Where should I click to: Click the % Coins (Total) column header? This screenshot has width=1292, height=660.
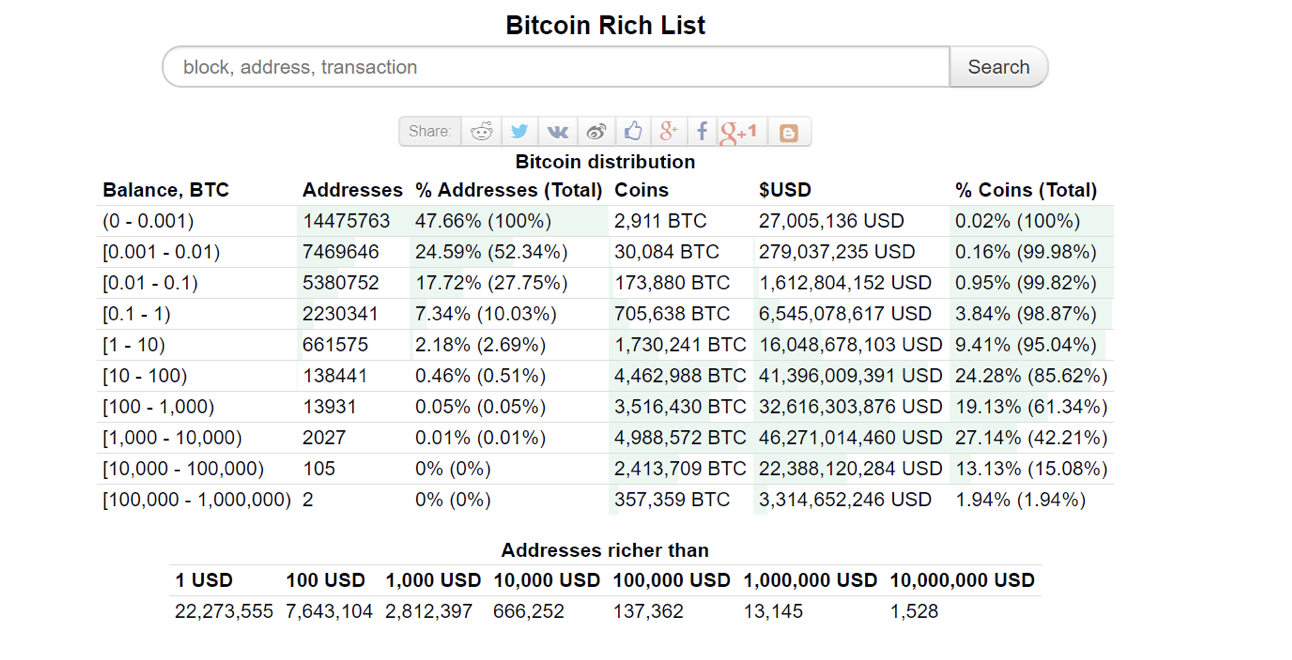tap(1023, 189)
